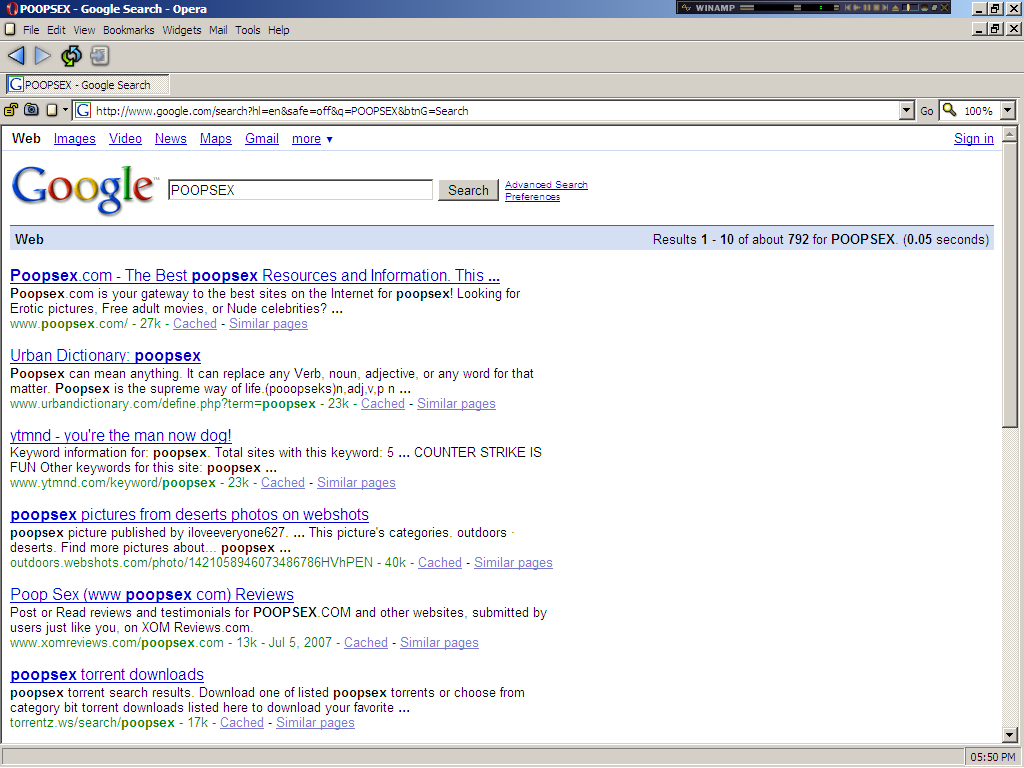Click the Sign in link
Viewport: 1024px width, 768px height.
[973, 139]
